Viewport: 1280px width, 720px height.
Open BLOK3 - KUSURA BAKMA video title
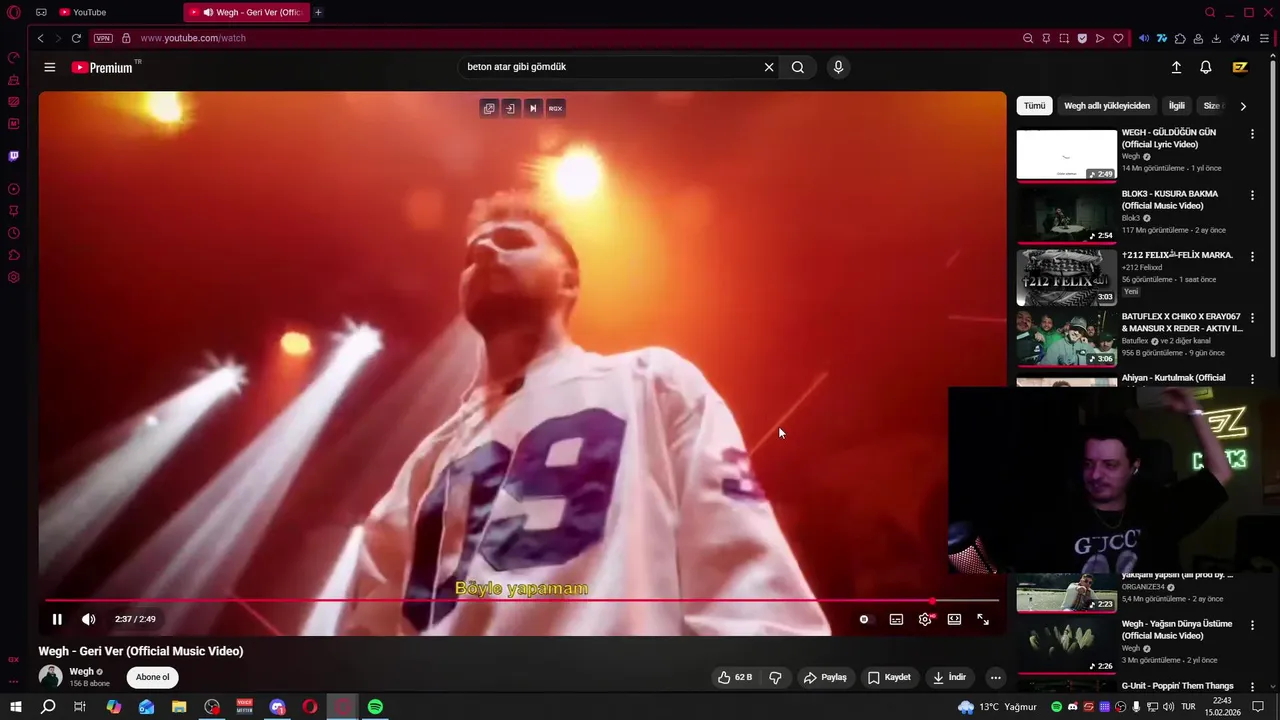point(1170,199)
